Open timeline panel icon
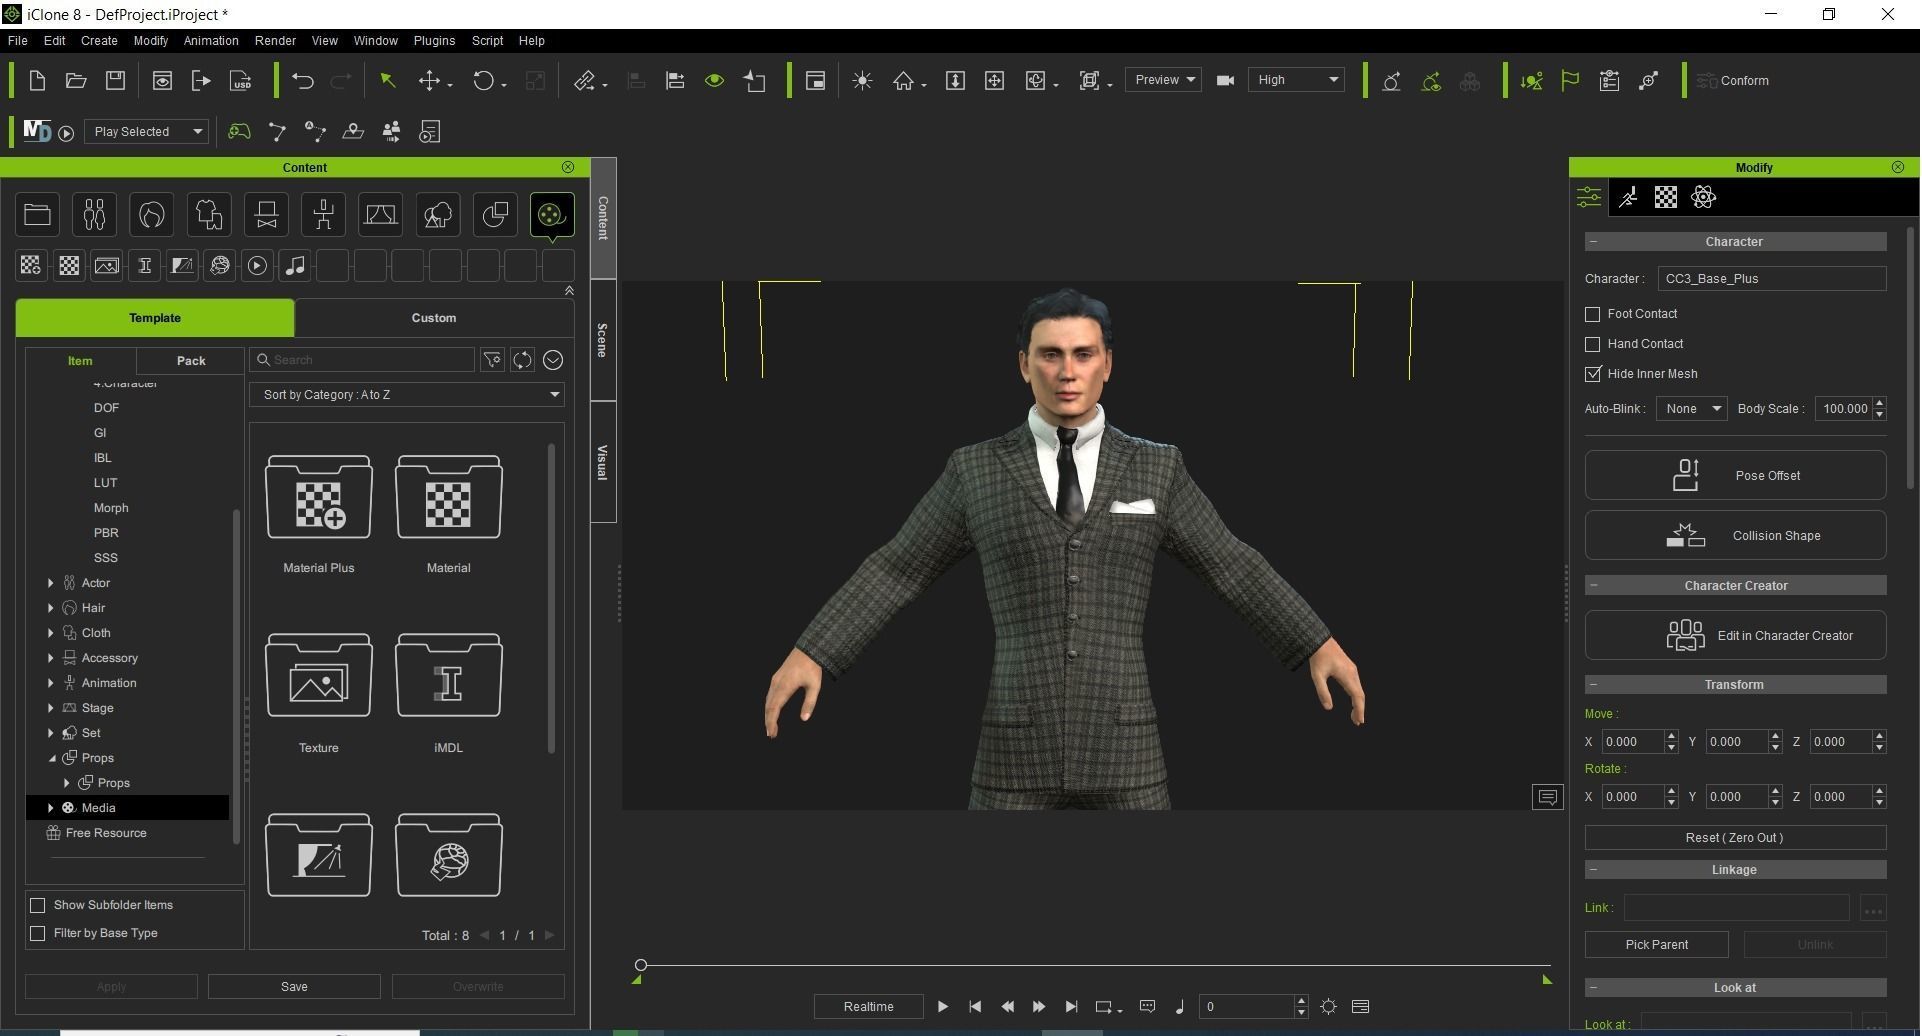 coord(1360,1007)
